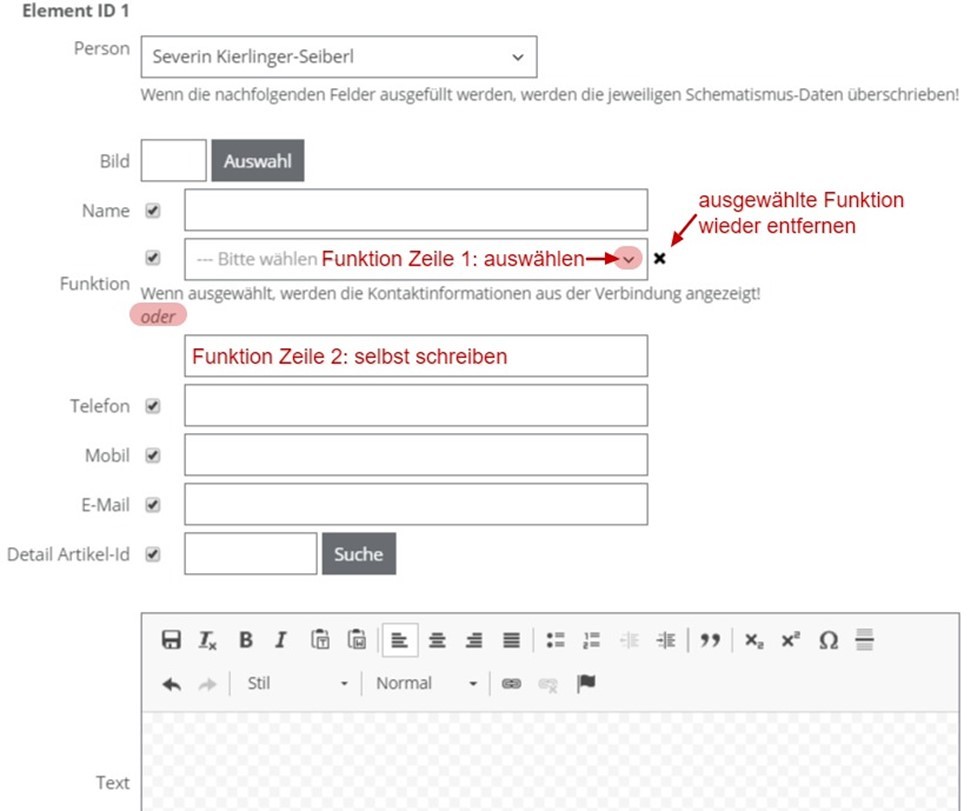Toggle the Name checkbox
Image resolution: width=971 pixels, height=811 pixels.
(153, 211)
